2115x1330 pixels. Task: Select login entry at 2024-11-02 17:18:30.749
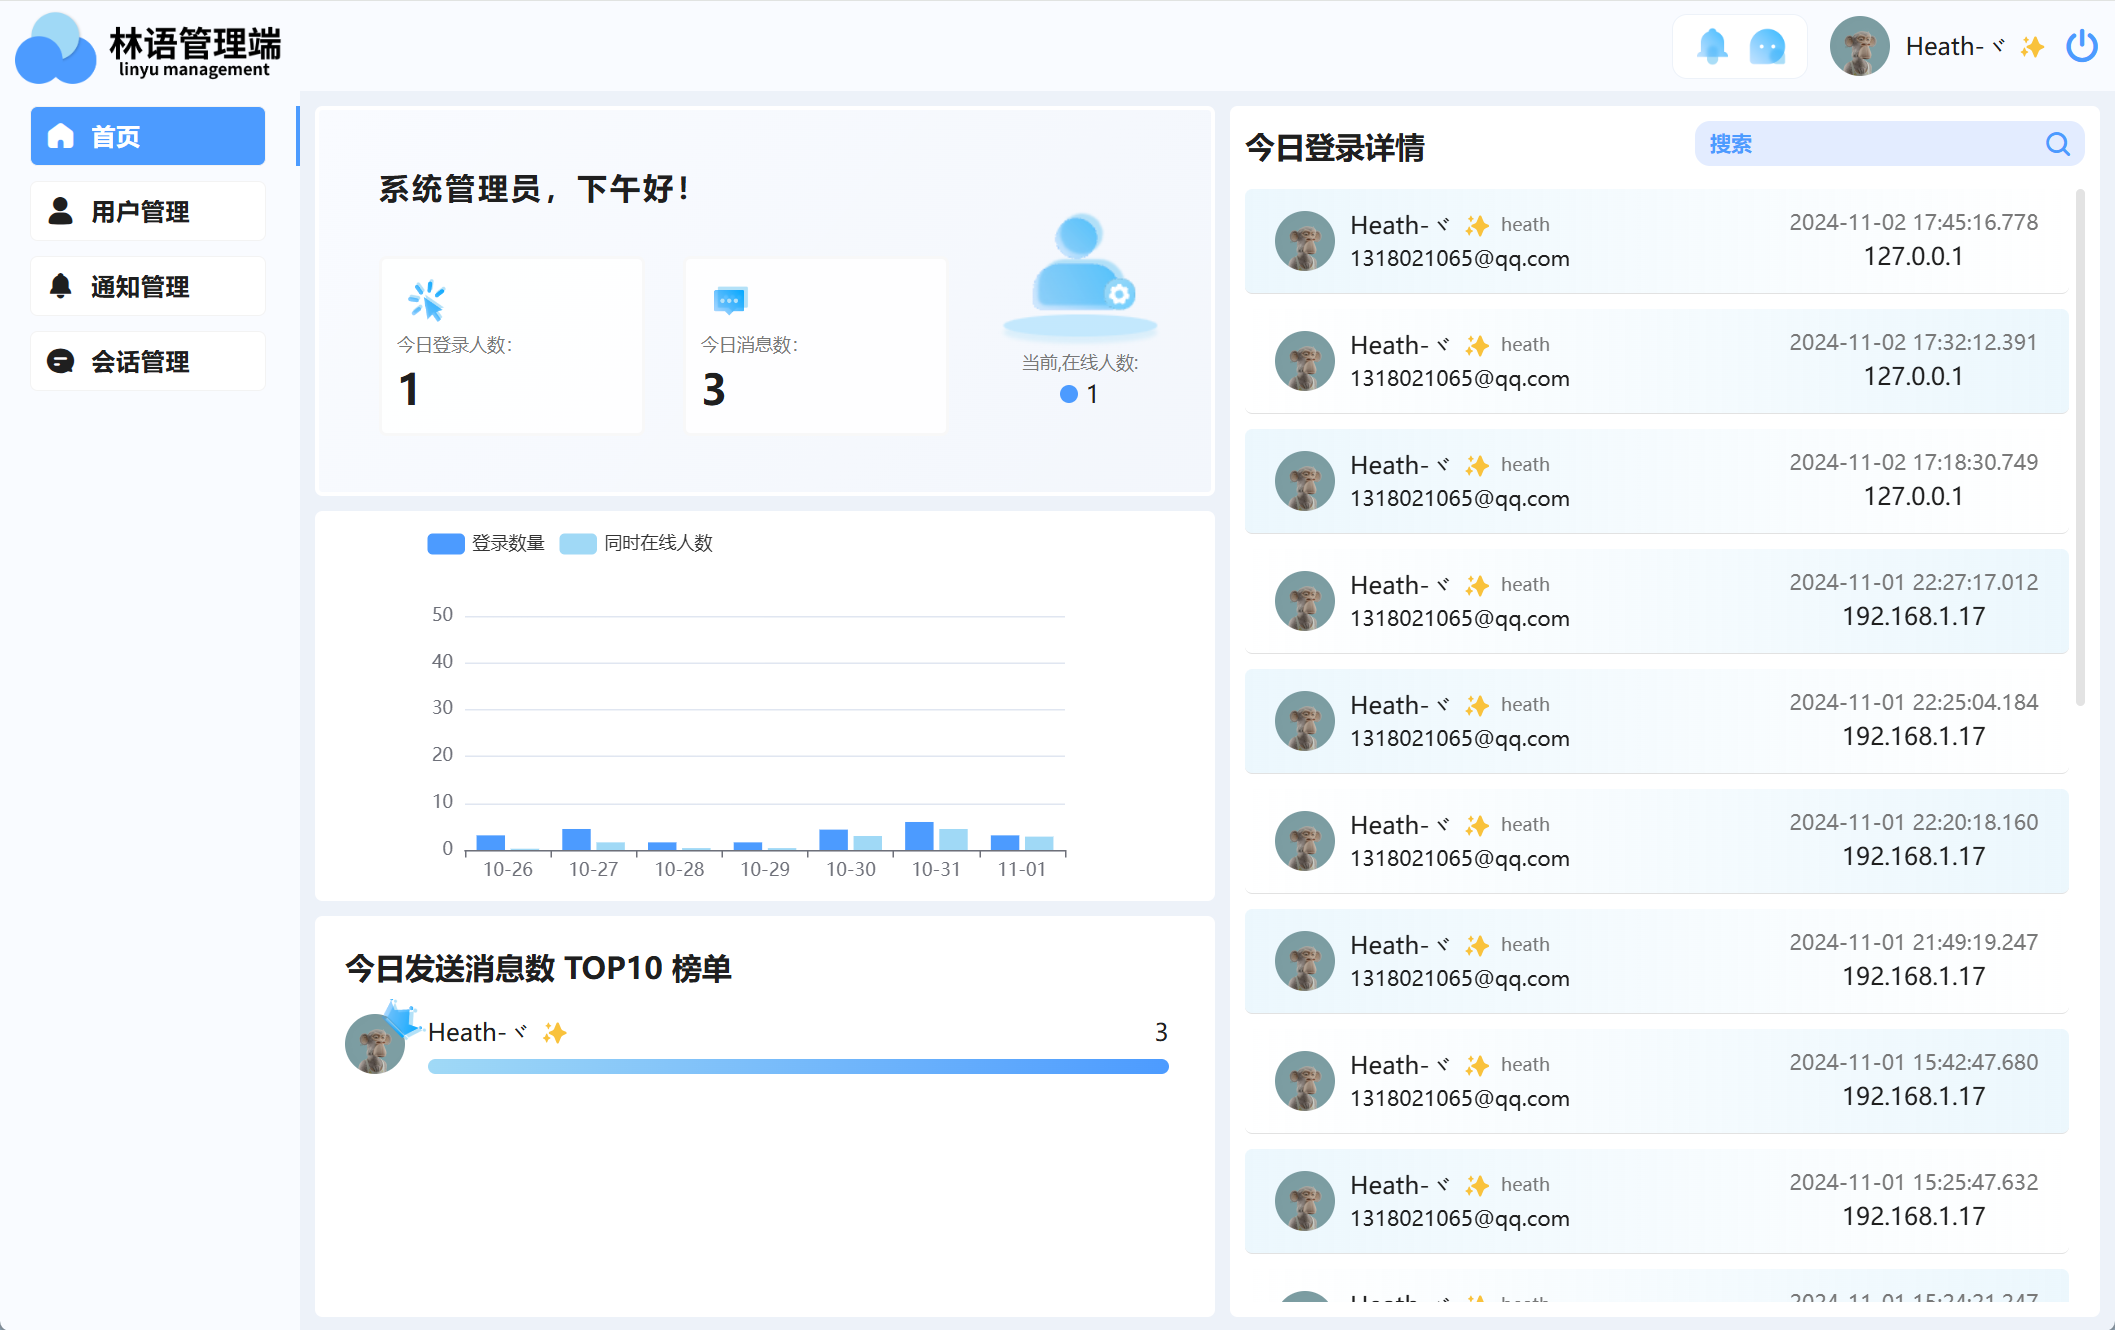1656,481
